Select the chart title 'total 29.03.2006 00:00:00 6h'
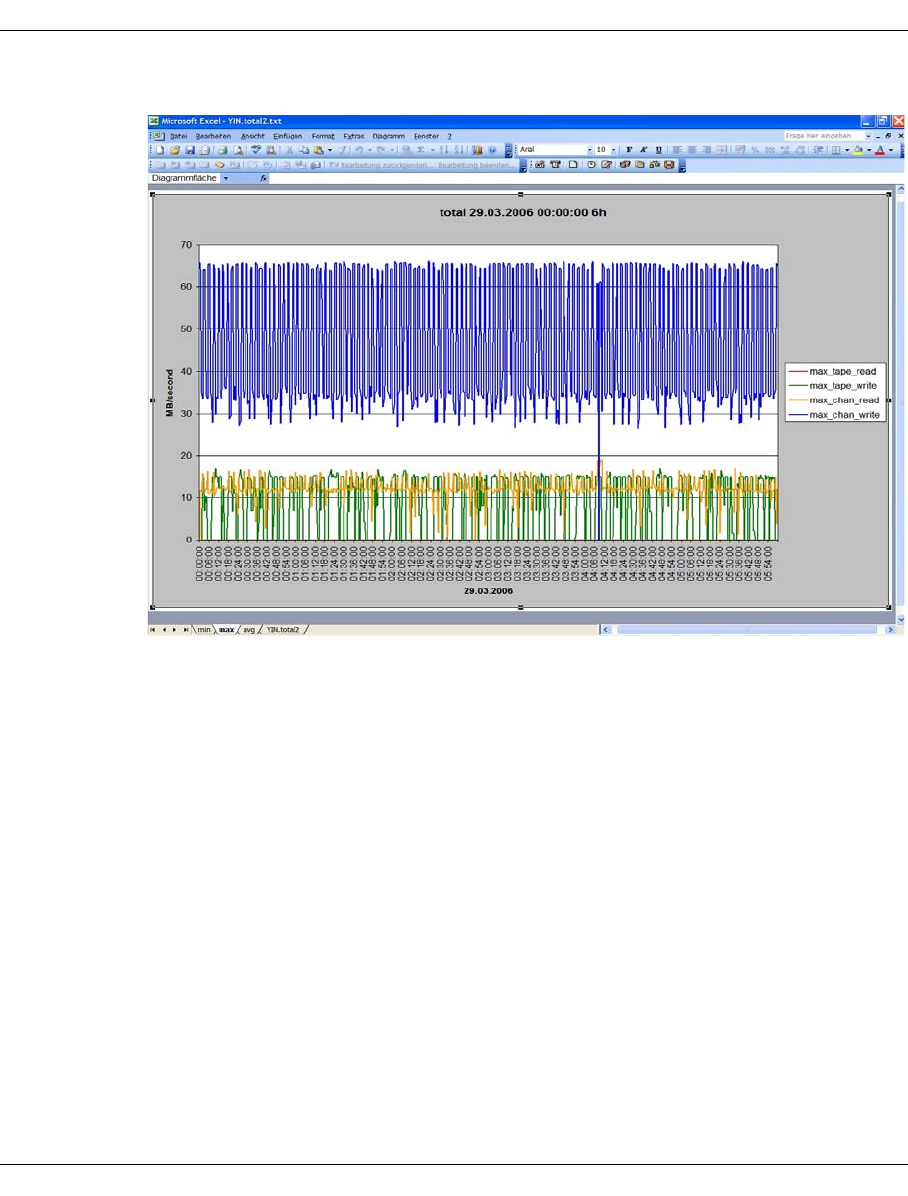Viewport: 908px width, 1196px height. [523, 212]
